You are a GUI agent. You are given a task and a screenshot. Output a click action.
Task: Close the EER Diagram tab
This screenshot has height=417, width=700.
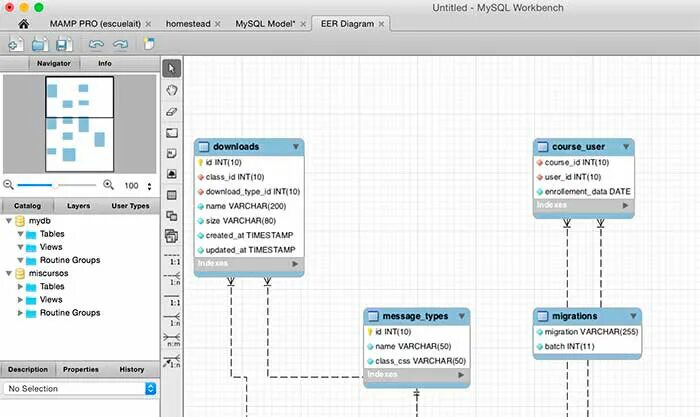[x=381, y=24]
